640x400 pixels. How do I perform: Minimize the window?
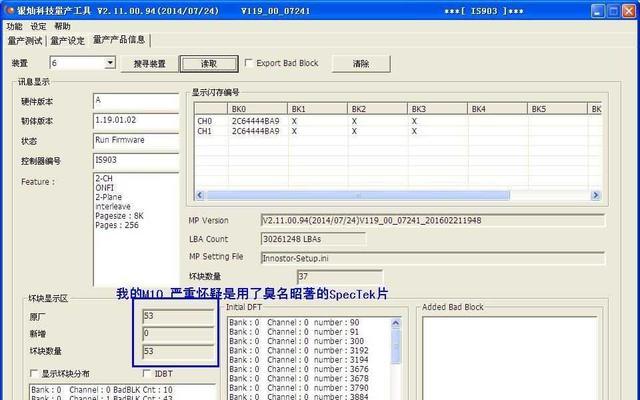point(598,11)
